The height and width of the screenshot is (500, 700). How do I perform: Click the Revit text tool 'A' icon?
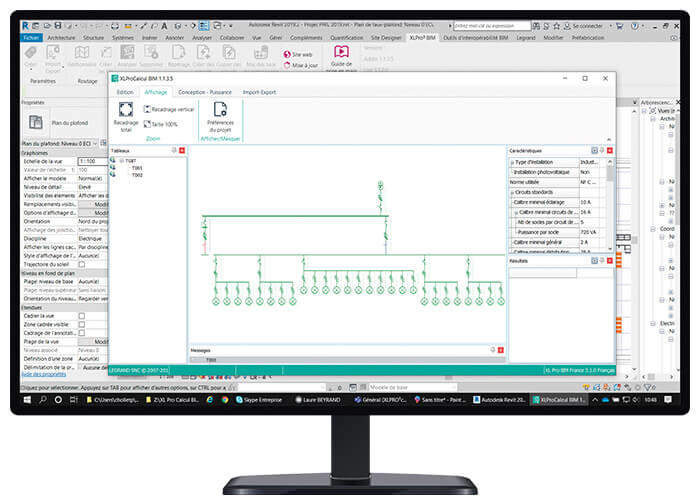click(164, 26)
